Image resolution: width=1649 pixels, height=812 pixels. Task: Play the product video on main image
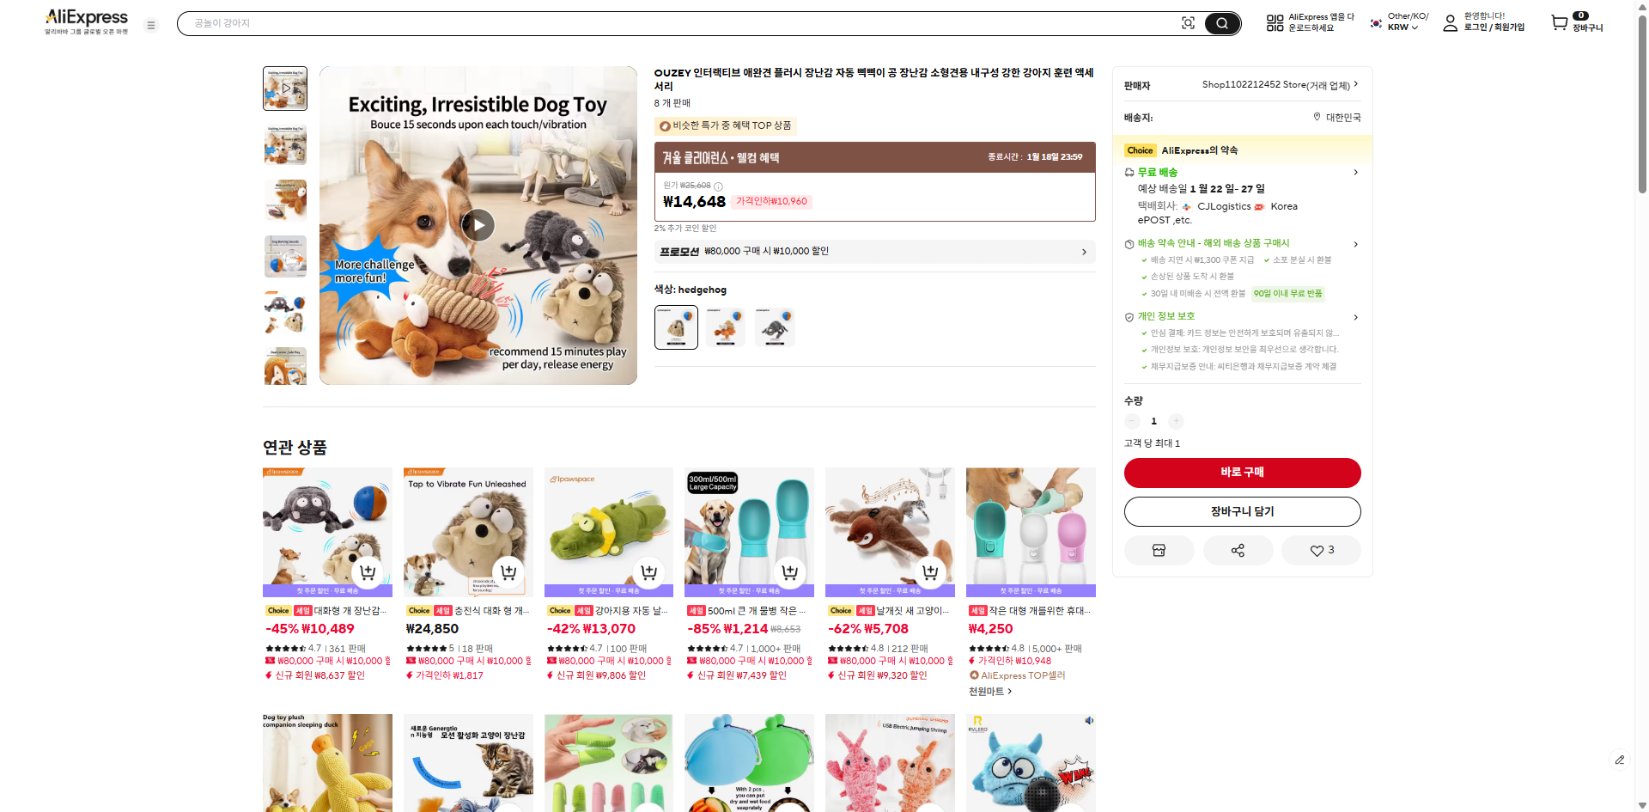click(x=478, y=225)
